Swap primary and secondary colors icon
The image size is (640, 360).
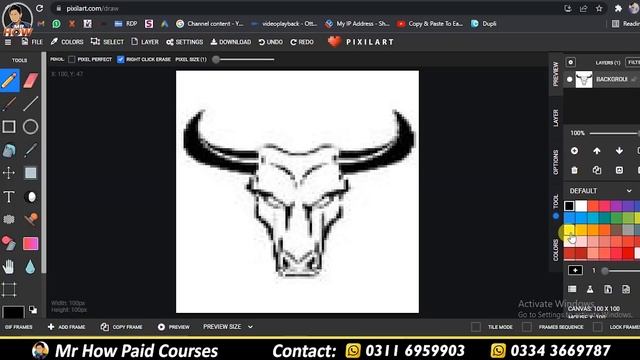(33, 310)
